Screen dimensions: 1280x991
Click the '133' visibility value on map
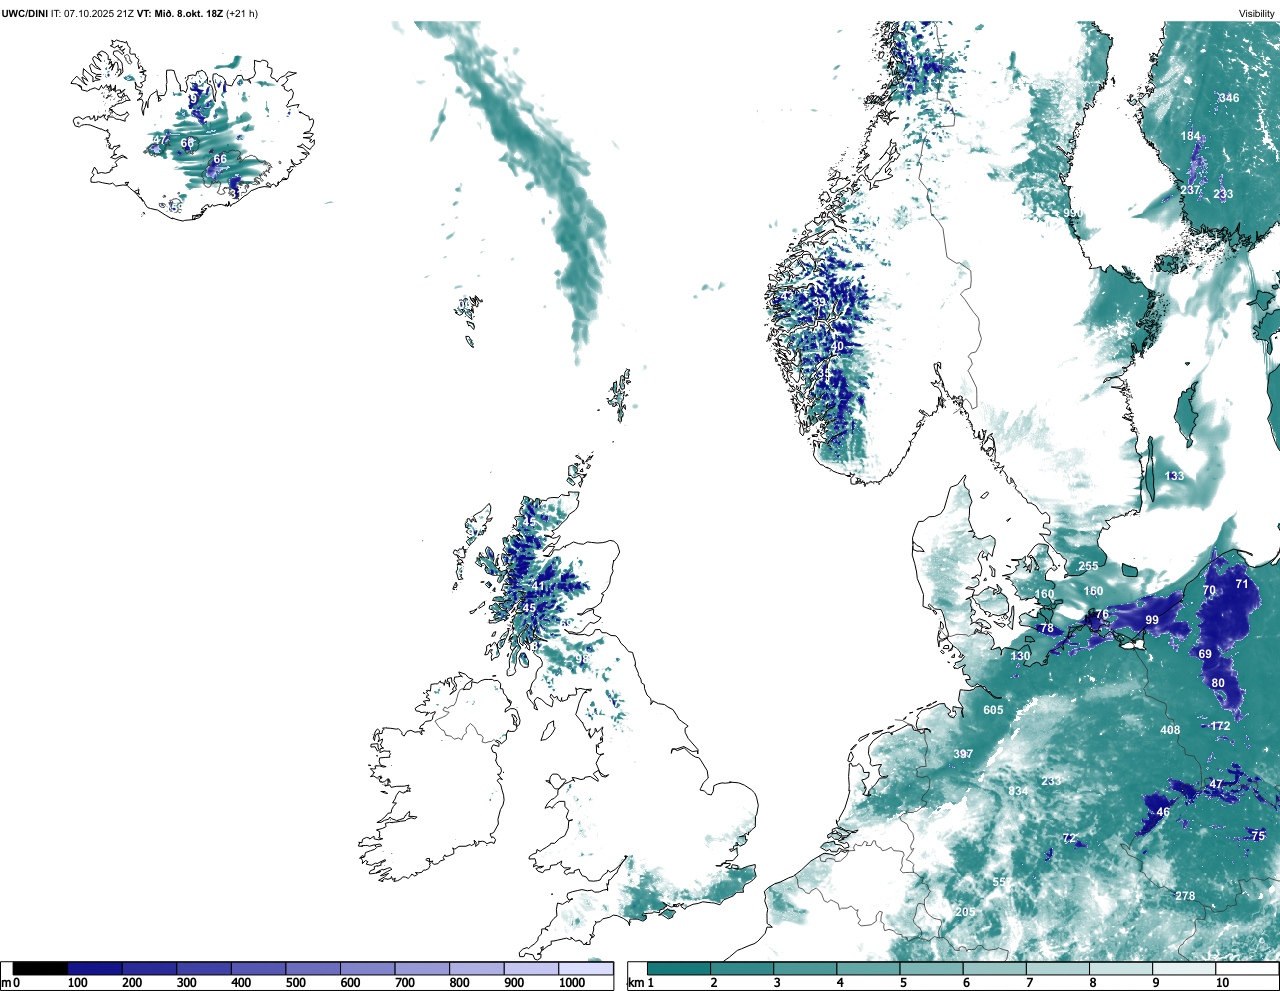pyautogui.click(x=1174, y=476)
